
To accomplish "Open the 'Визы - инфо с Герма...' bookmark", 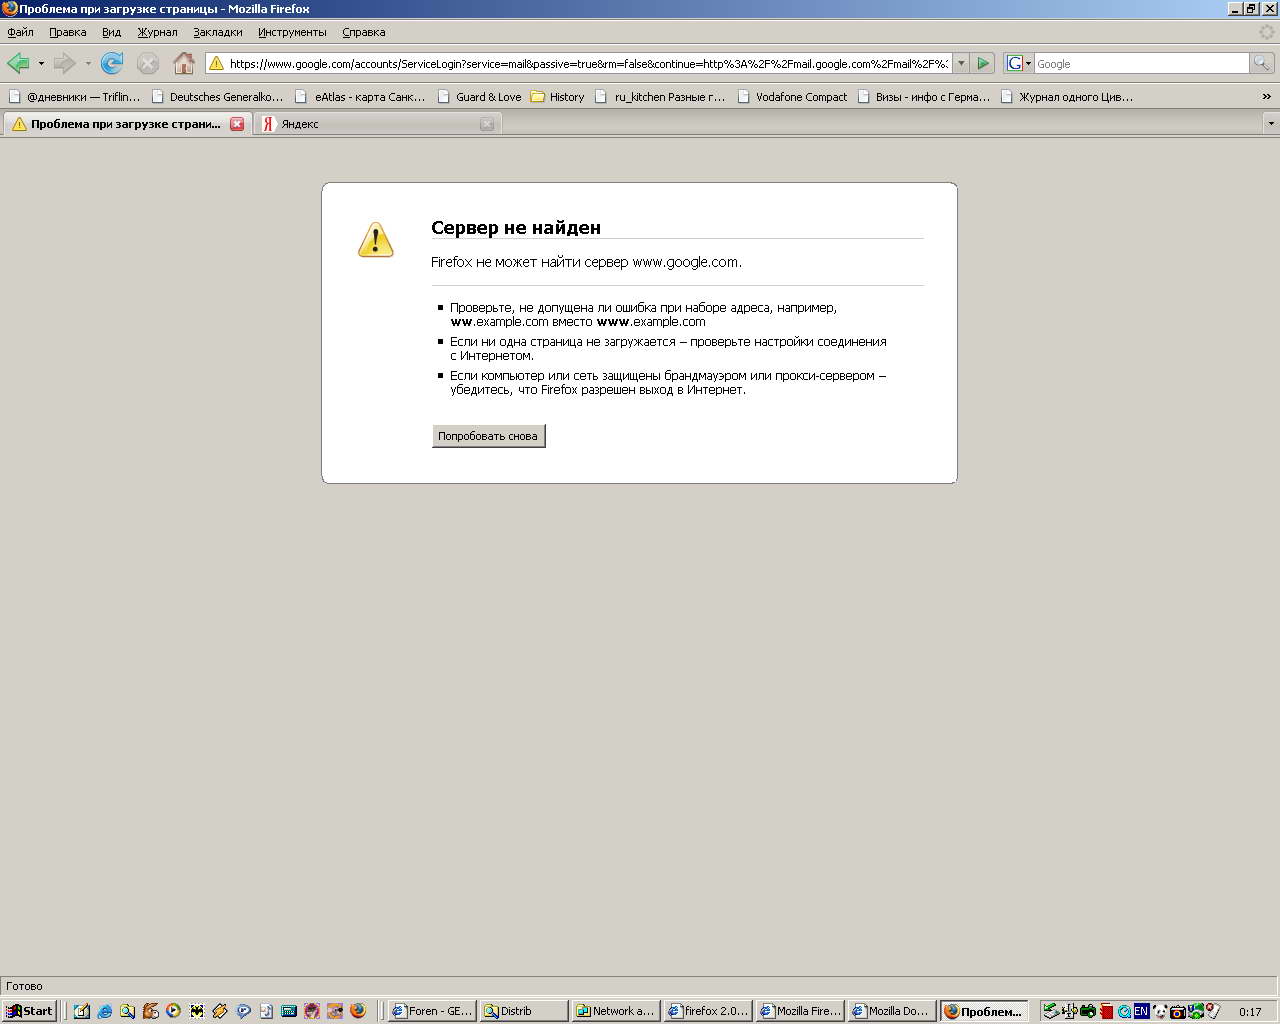I will 924,97.
